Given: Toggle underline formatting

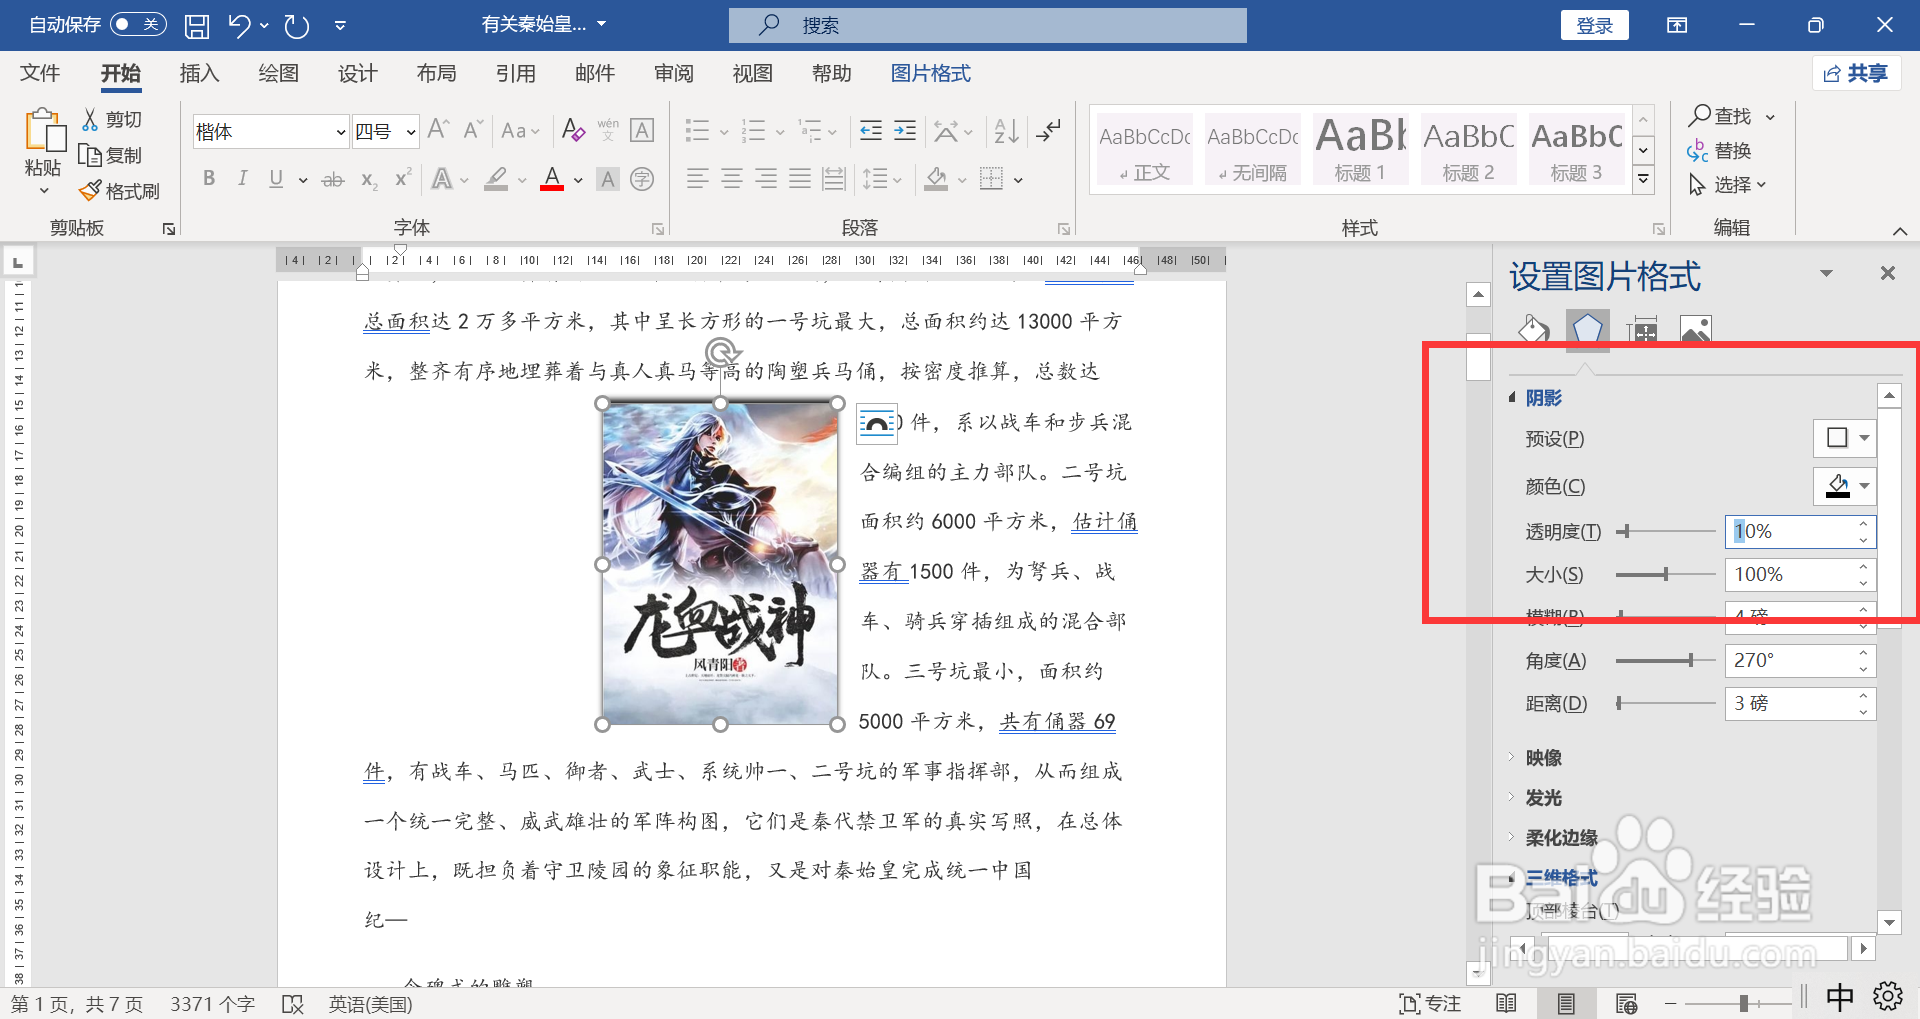Looking at the screenshot, I should pos(276,179).
